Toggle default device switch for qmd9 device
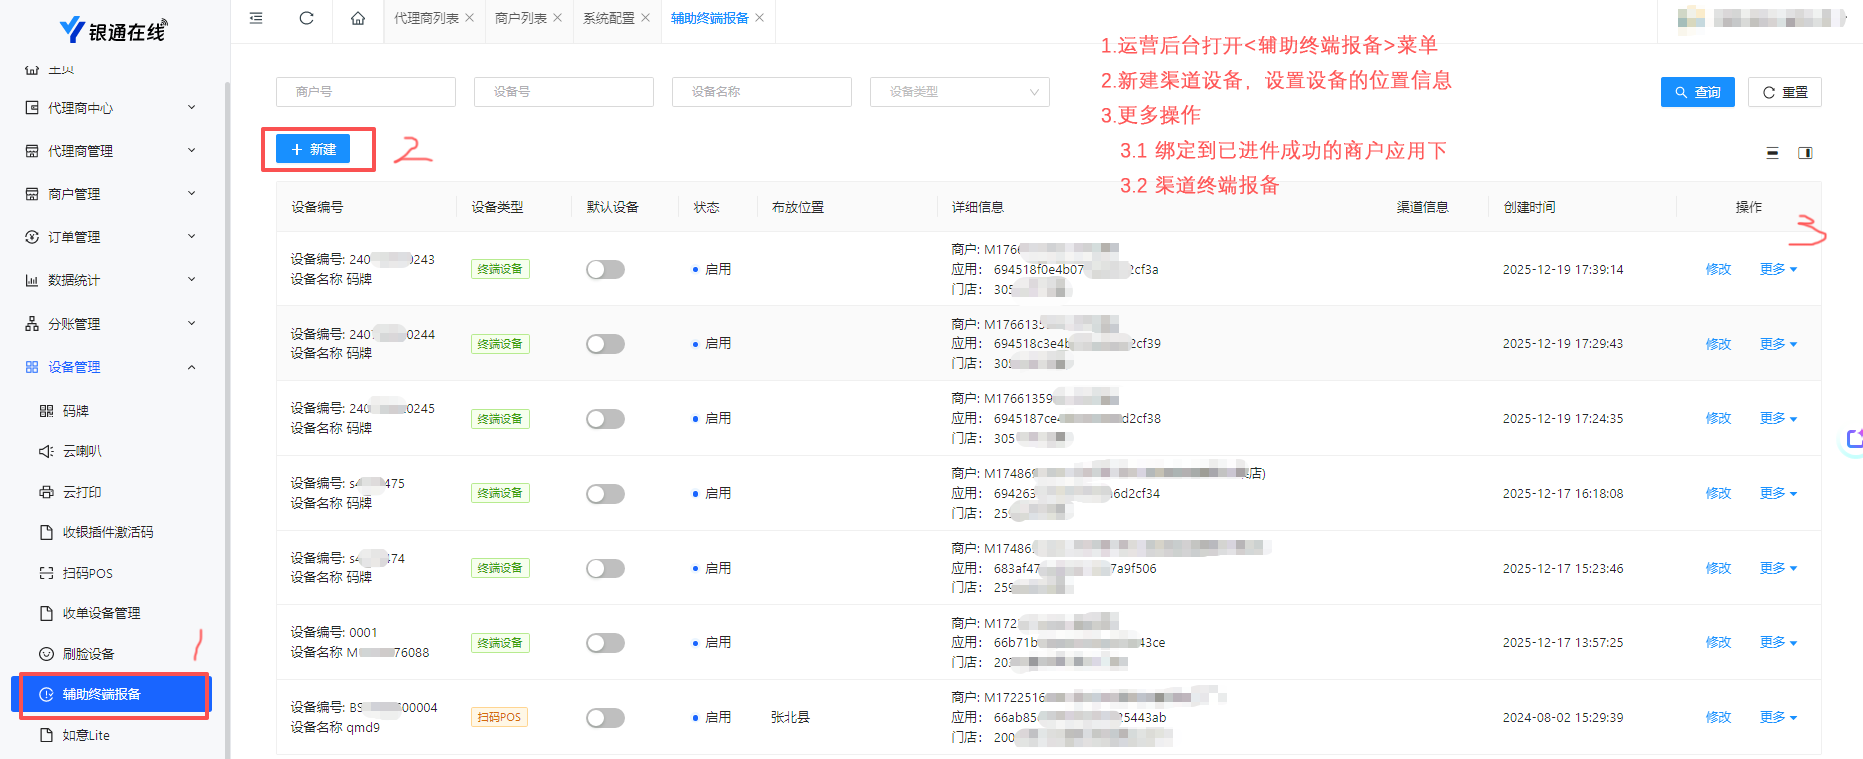 coord(605,718)
